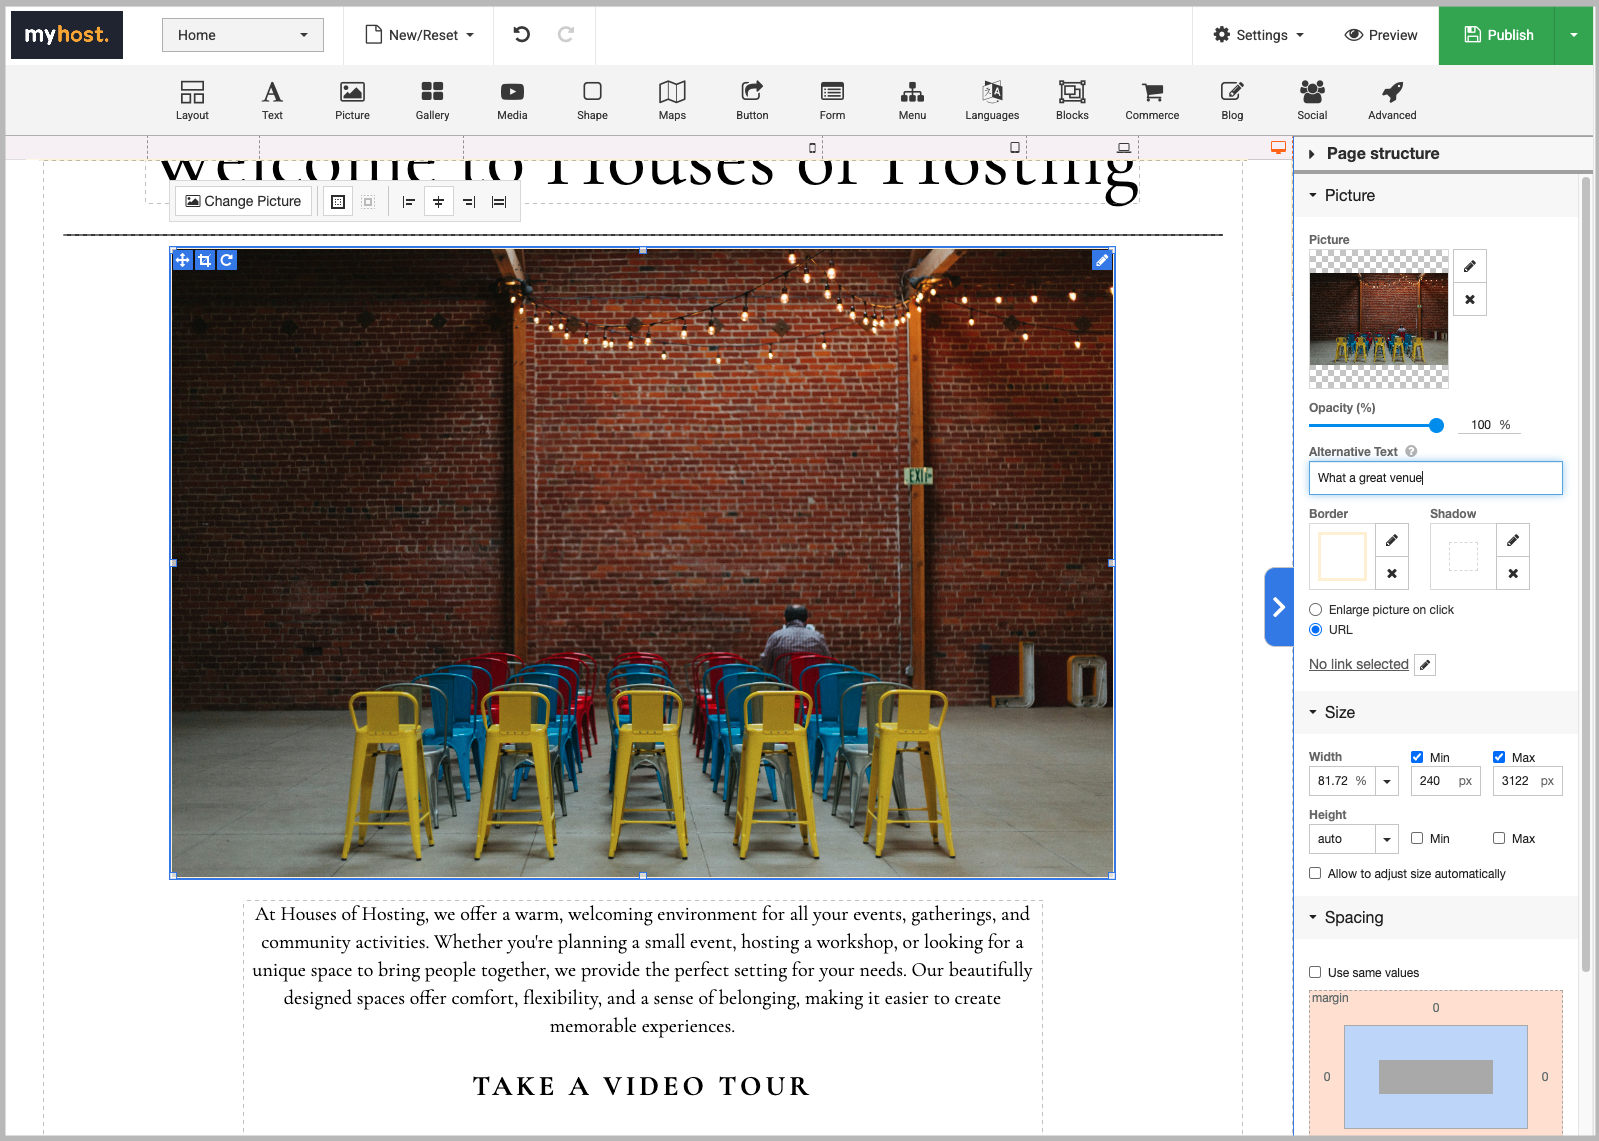Viewport: 1599px width, 1141px height.
Task: Enable Allow to adjust size automatically
Action: [x=1316, y=873]
